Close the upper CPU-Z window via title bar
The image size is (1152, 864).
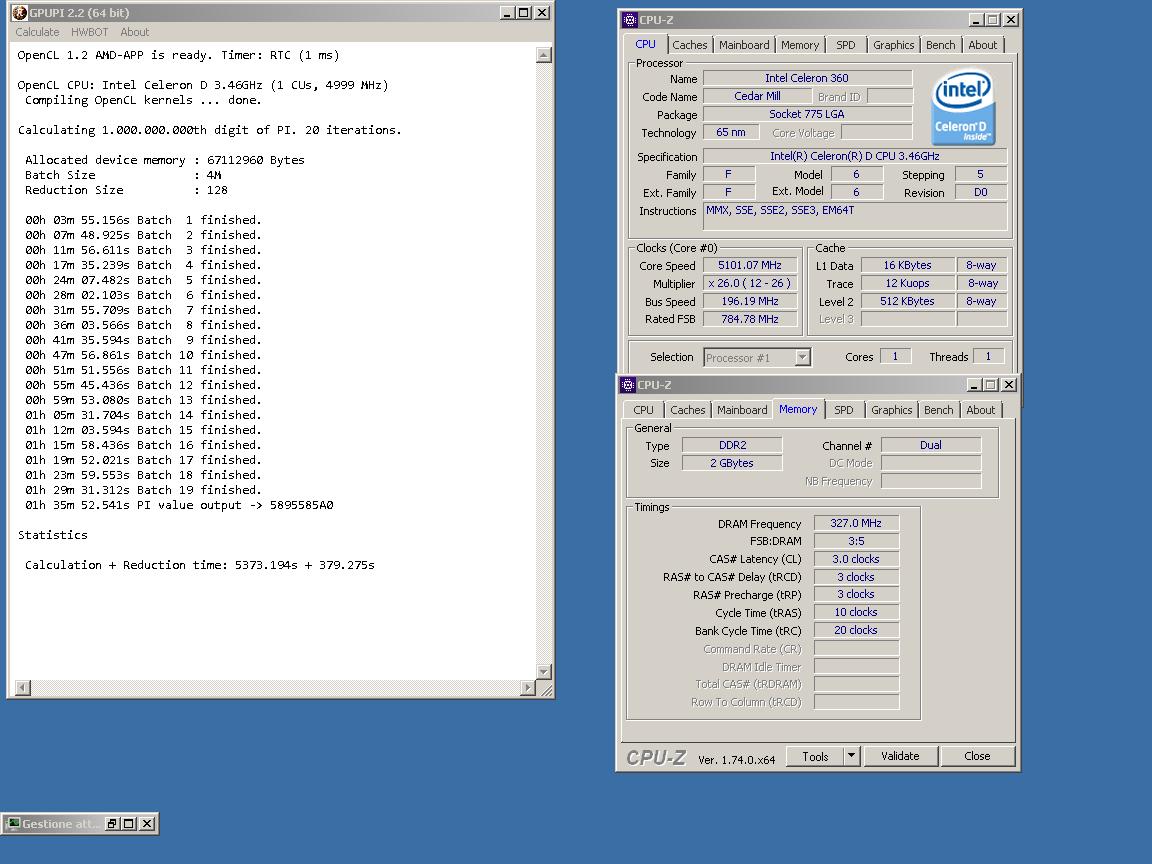pos(1011,20)
